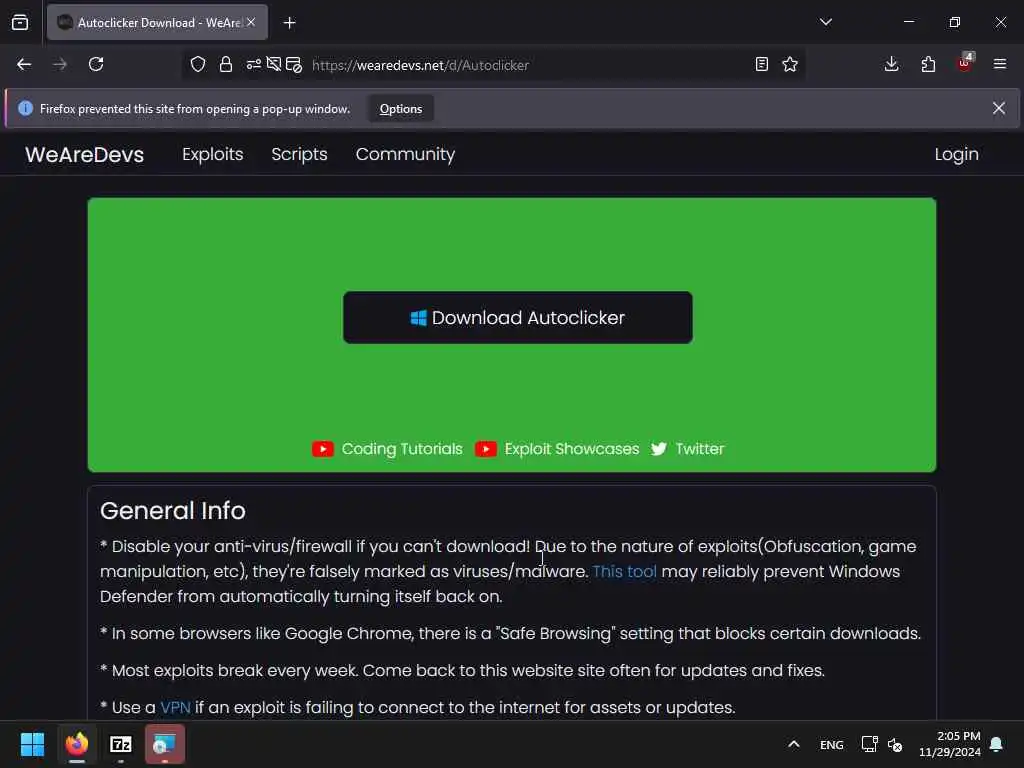Viewport: 1024px width, 768px height.
Task: Close the Autoclicker Download tab
Action: [251, 22]
